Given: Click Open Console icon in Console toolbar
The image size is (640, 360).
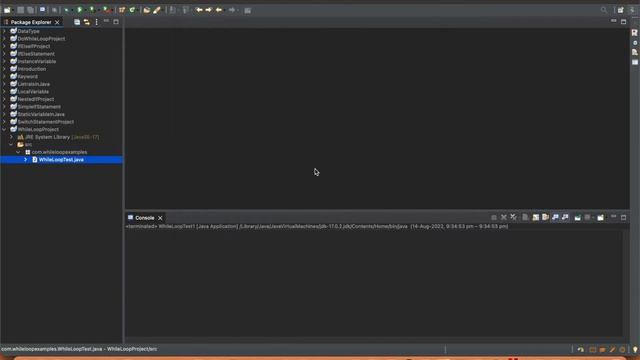Looking at the screenshot, I should 600,218.
